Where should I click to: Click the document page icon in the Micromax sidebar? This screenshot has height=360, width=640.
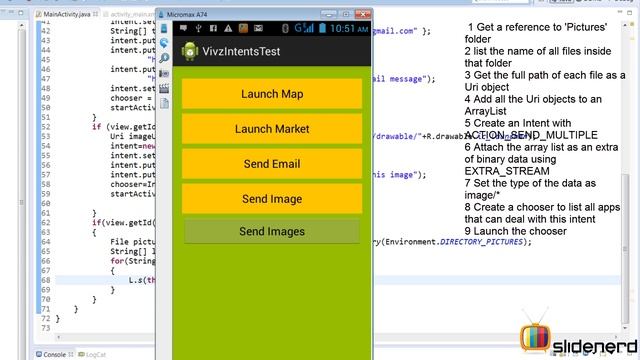[164, 103]
